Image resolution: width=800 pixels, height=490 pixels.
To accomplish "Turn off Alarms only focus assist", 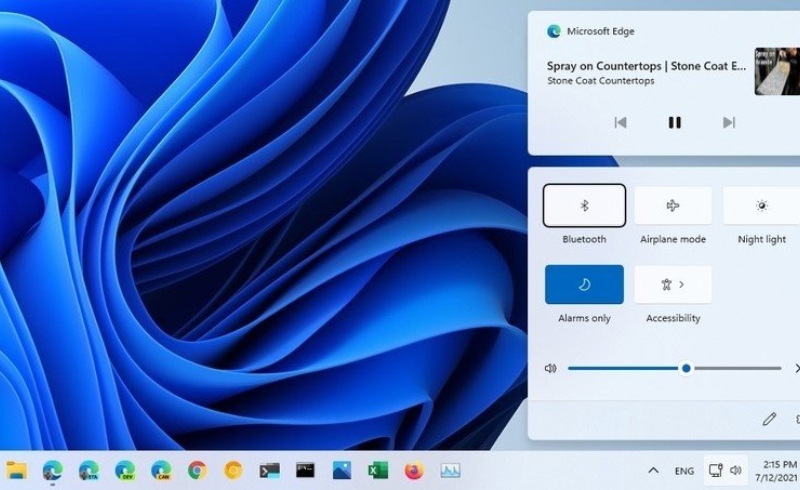I will 584,284.
